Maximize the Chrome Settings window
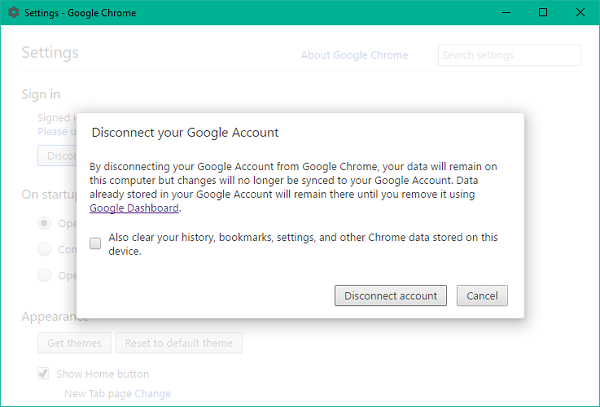600x407 pixels. 543,13
